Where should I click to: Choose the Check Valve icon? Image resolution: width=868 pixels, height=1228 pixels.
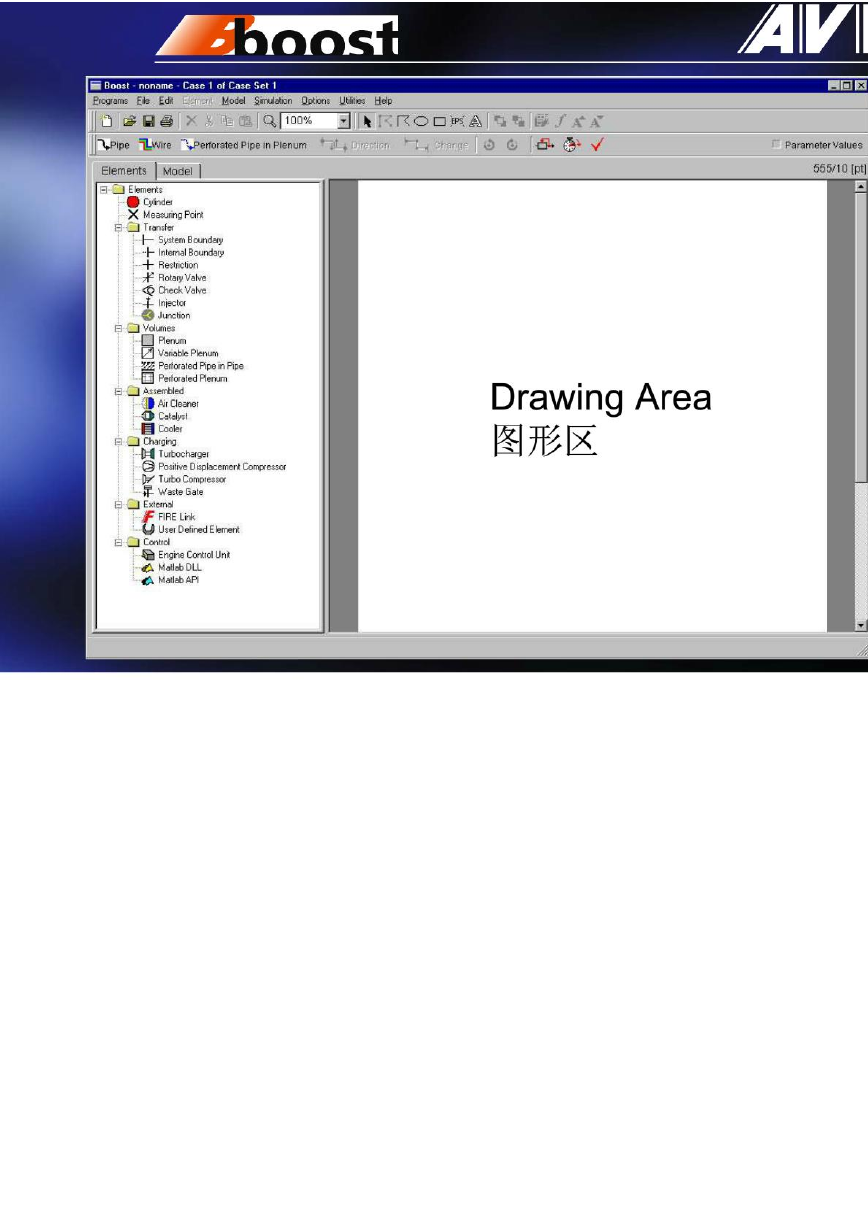click(148, 290)
